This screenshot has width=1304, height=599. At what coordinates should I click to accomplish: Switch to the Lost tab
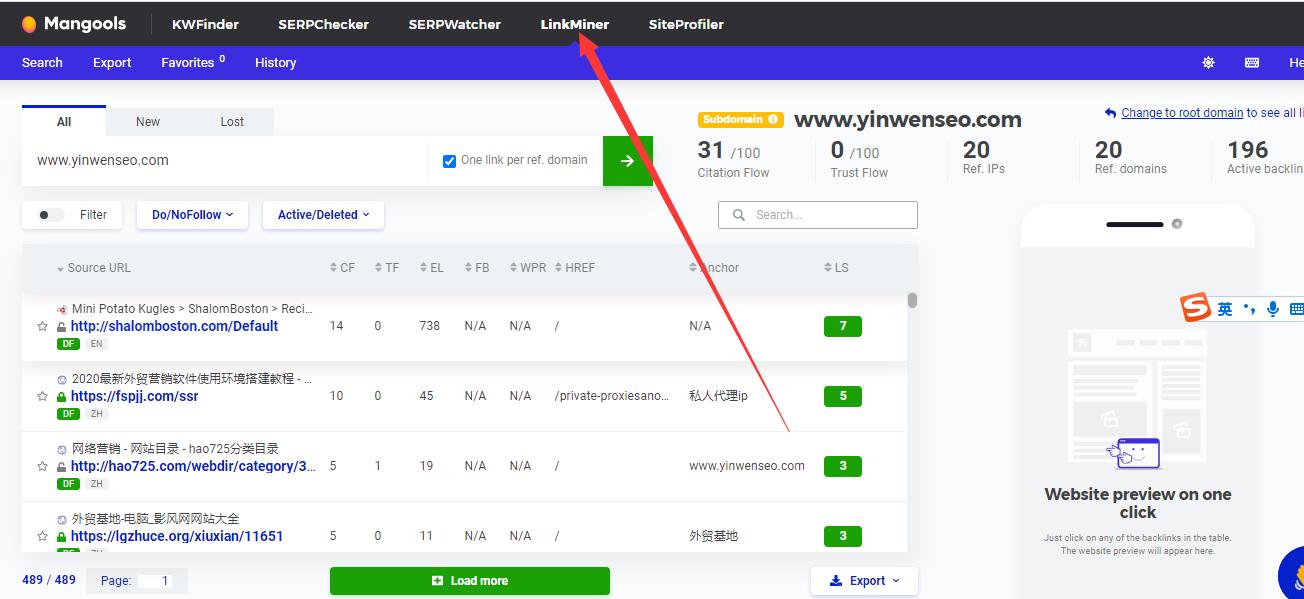[x=231, y=121]
